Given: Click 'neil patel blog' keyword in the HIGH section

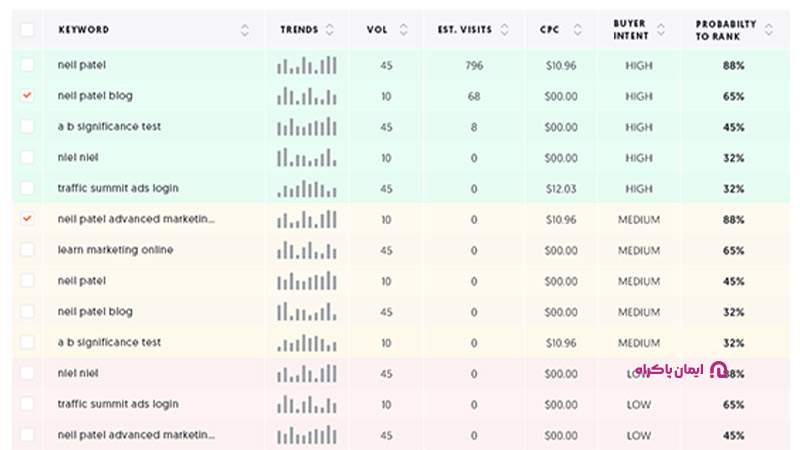Looking at the screenshot, I should [x=95, y=96].
